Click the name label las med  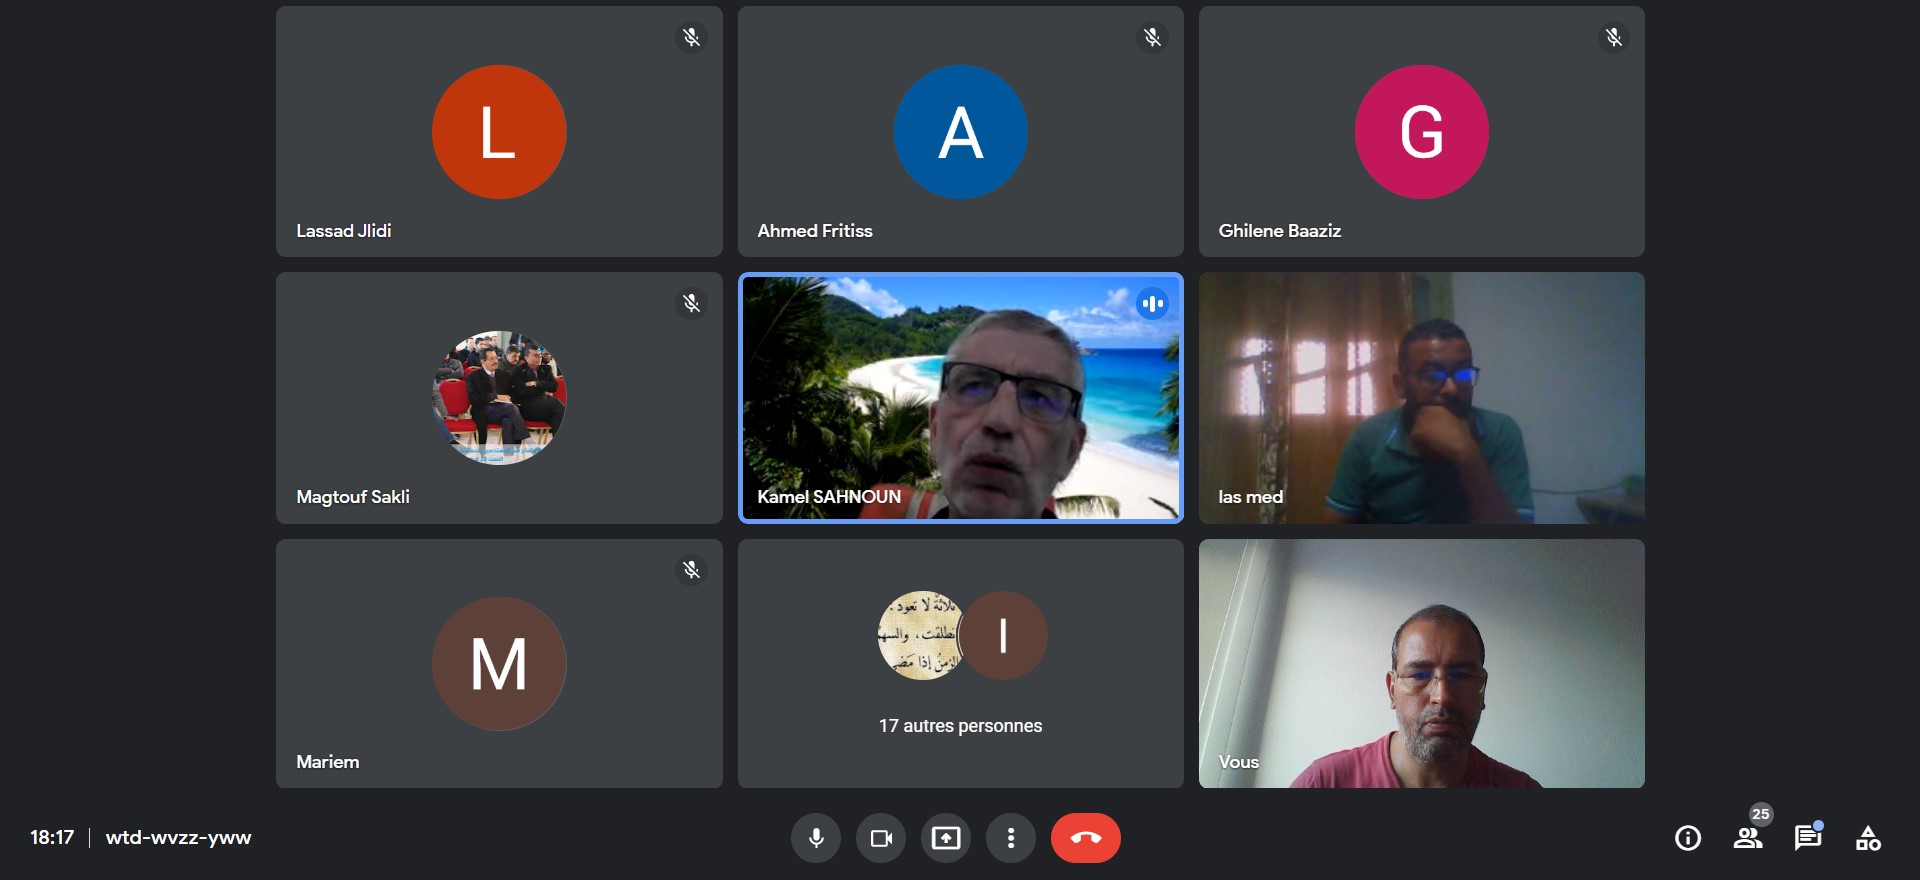click(x=1250, y=497)
